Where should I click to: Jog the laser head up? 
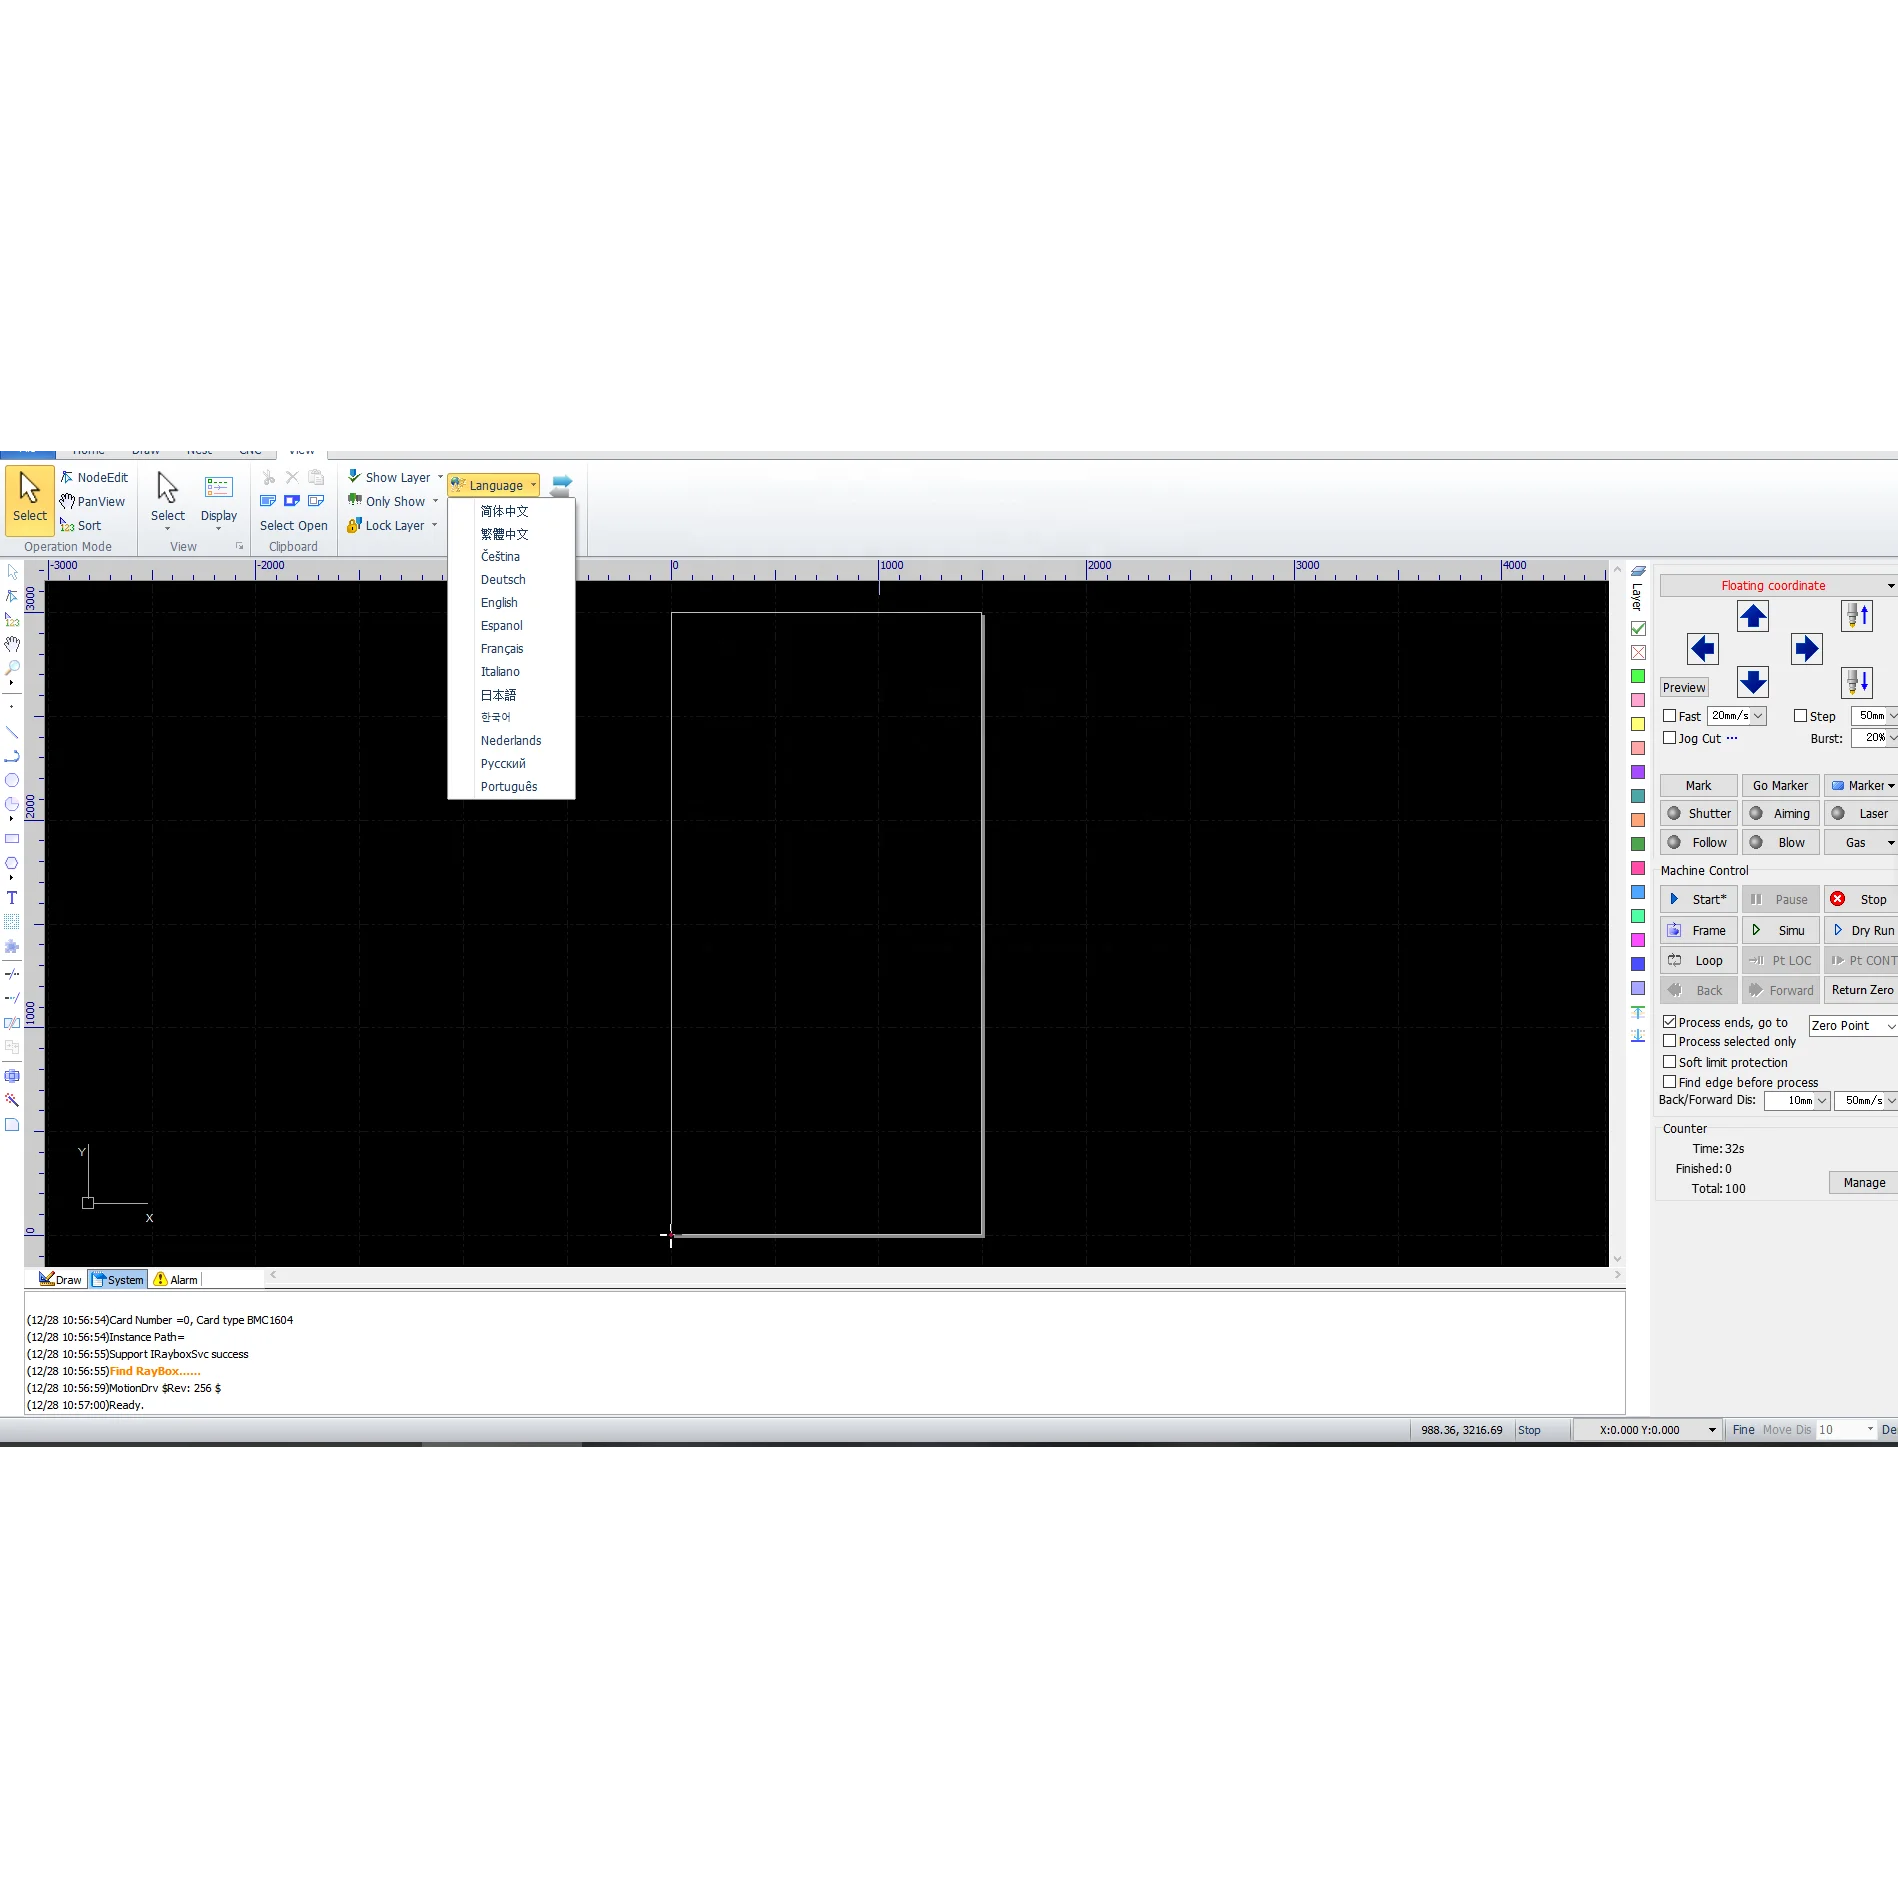(x=1752, y=616)
